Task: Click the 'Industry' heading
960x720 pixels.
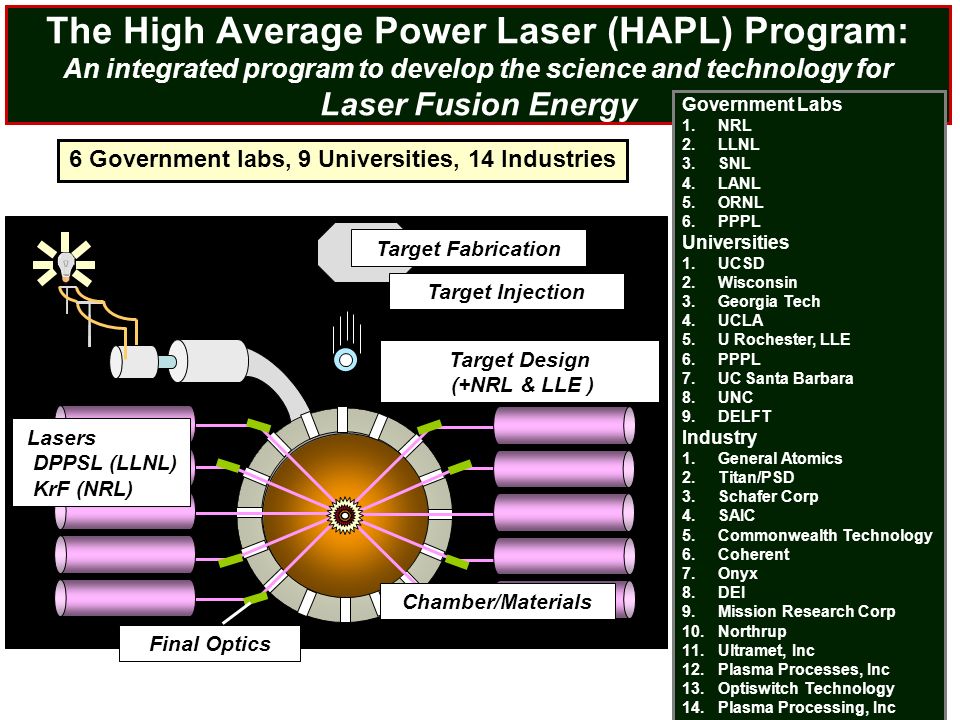Action: click(719, 437)
